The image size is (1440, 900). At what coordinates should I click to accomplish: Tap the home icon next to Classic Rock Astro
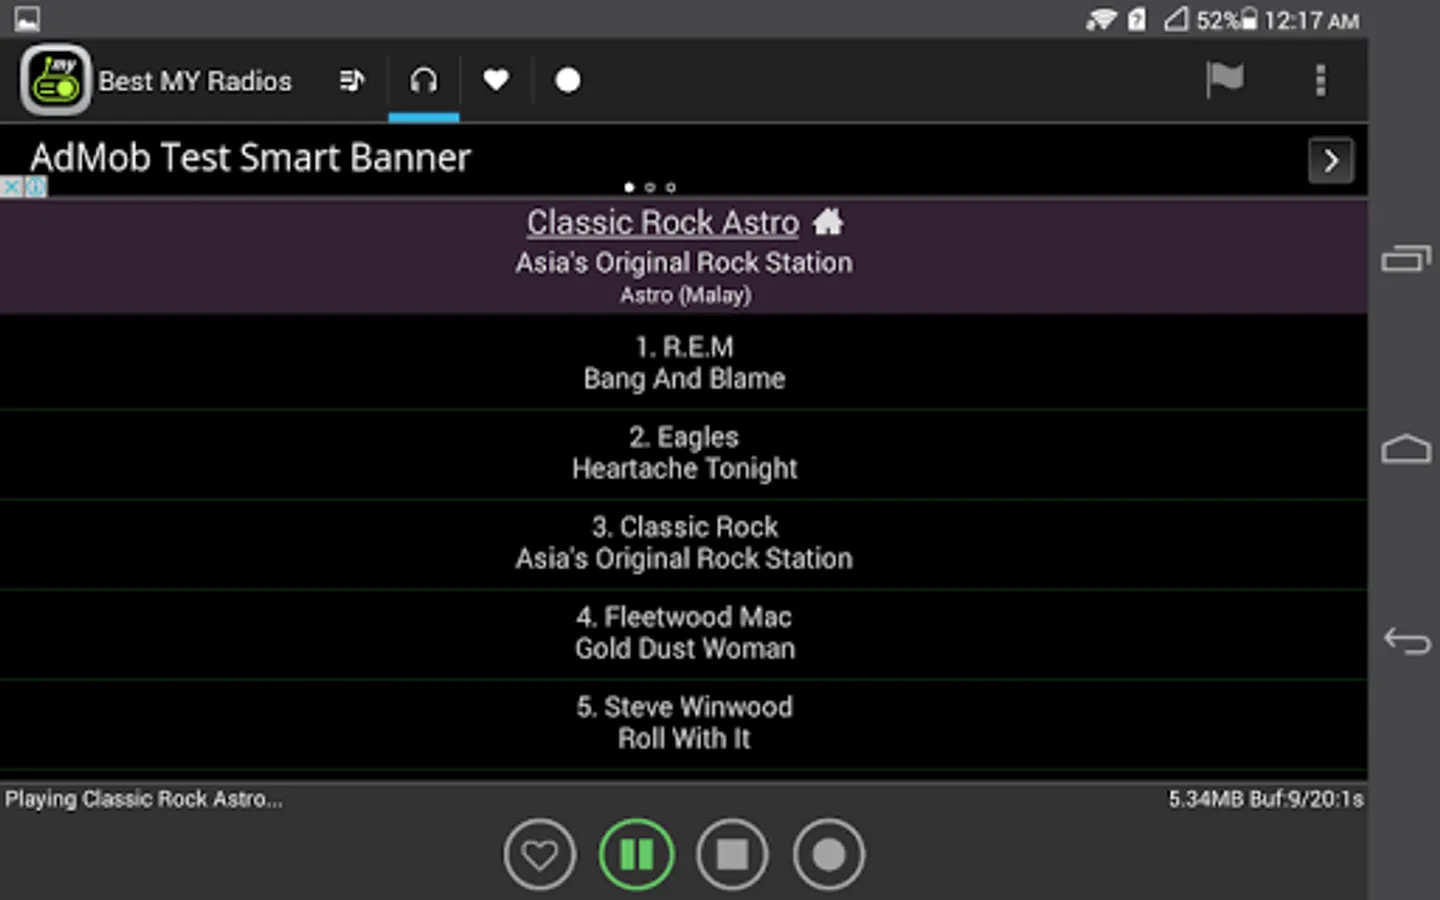[828, 221]
